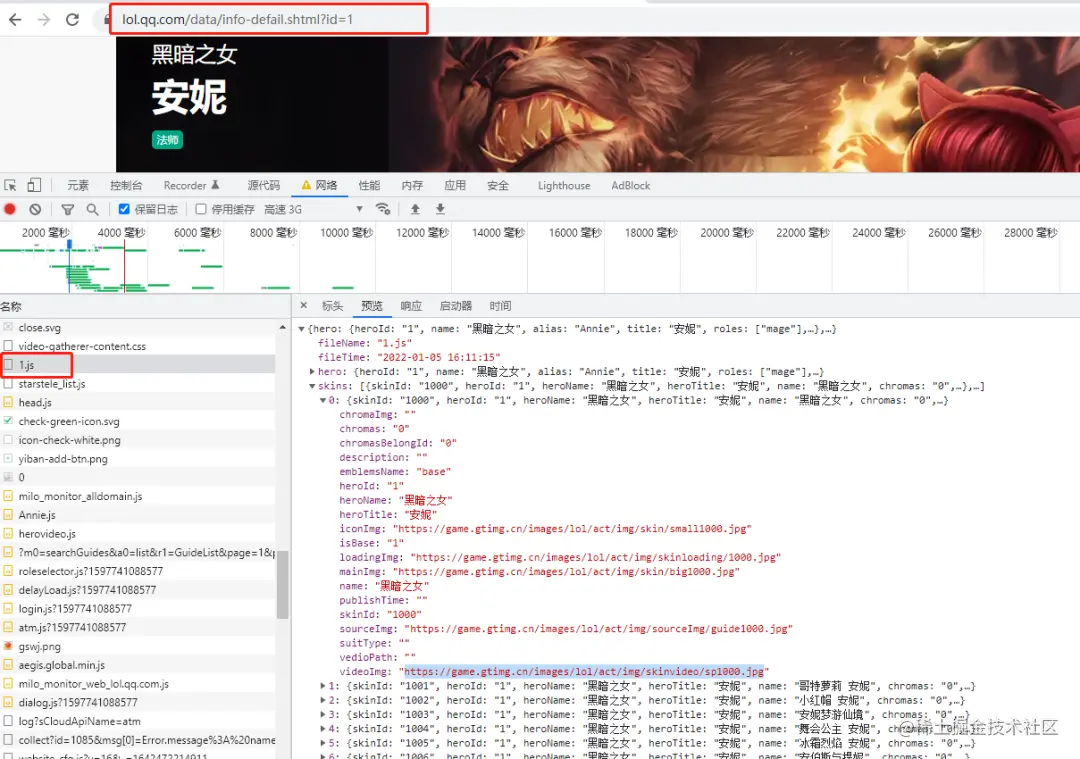Open the 应用 panel tab
This screenshot has width=1080, height=759.
(x=455, y=185)
